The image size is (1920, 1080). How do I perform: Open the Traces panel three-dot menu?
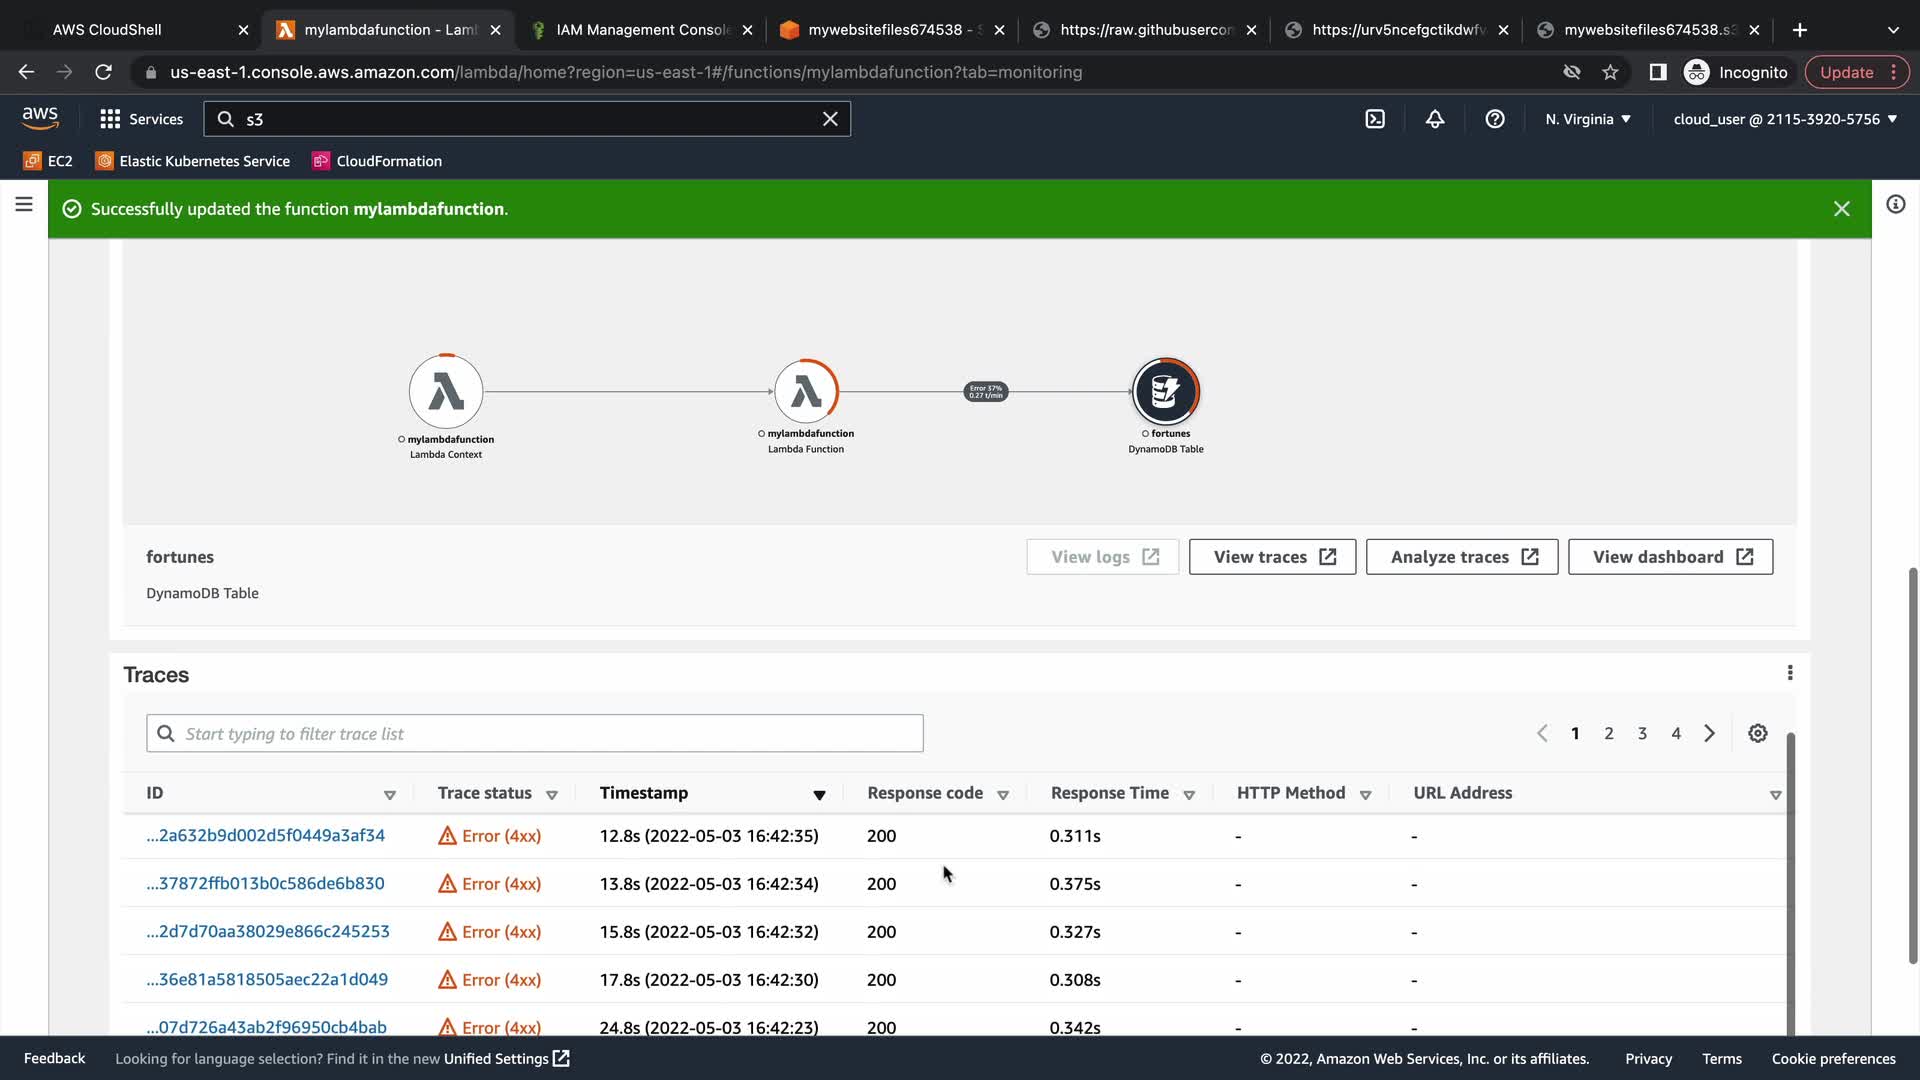[1790, 673]
